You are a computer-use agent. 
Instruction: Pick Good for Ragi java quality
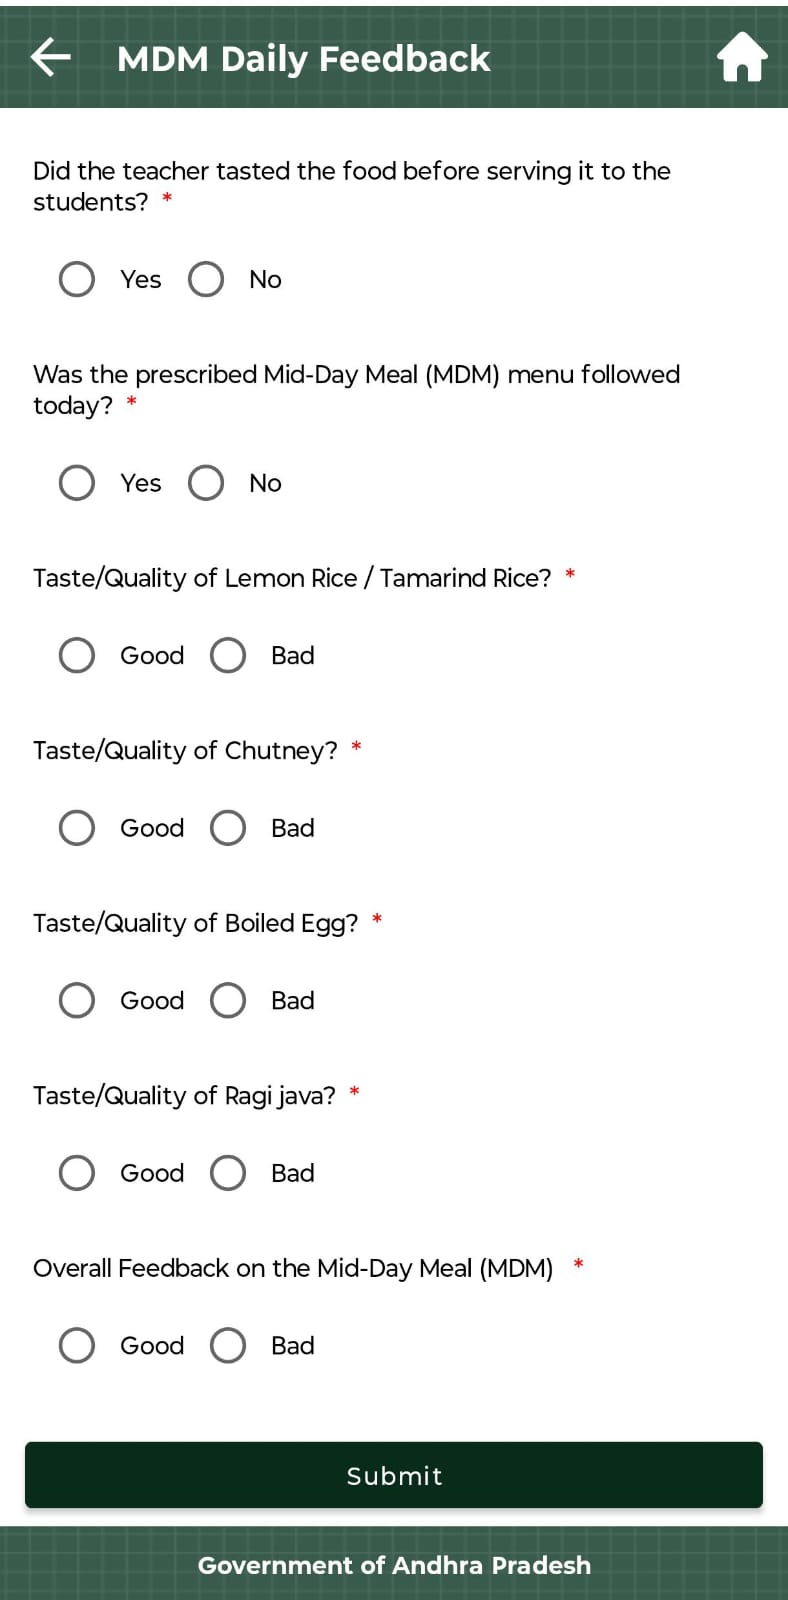(x=77, y=1173)
